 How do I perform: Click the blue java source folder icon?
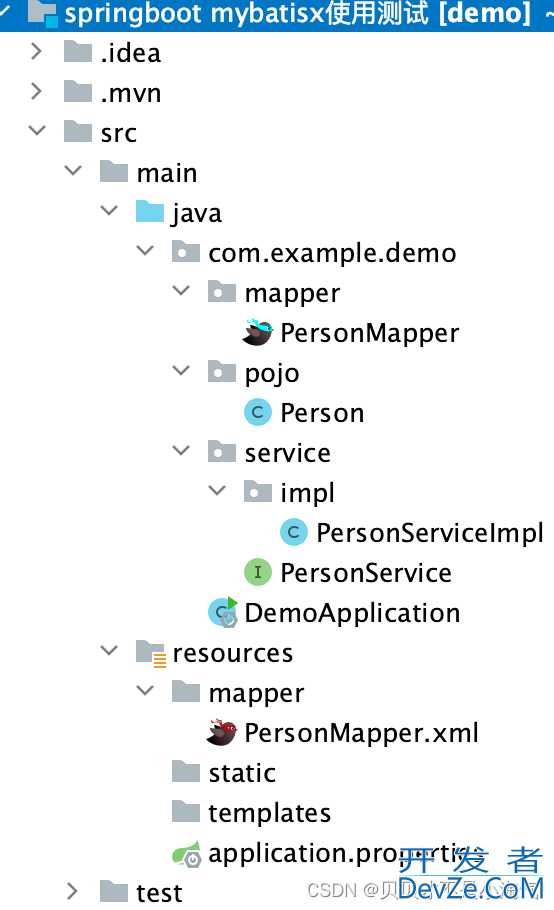[x=150, y=212]
